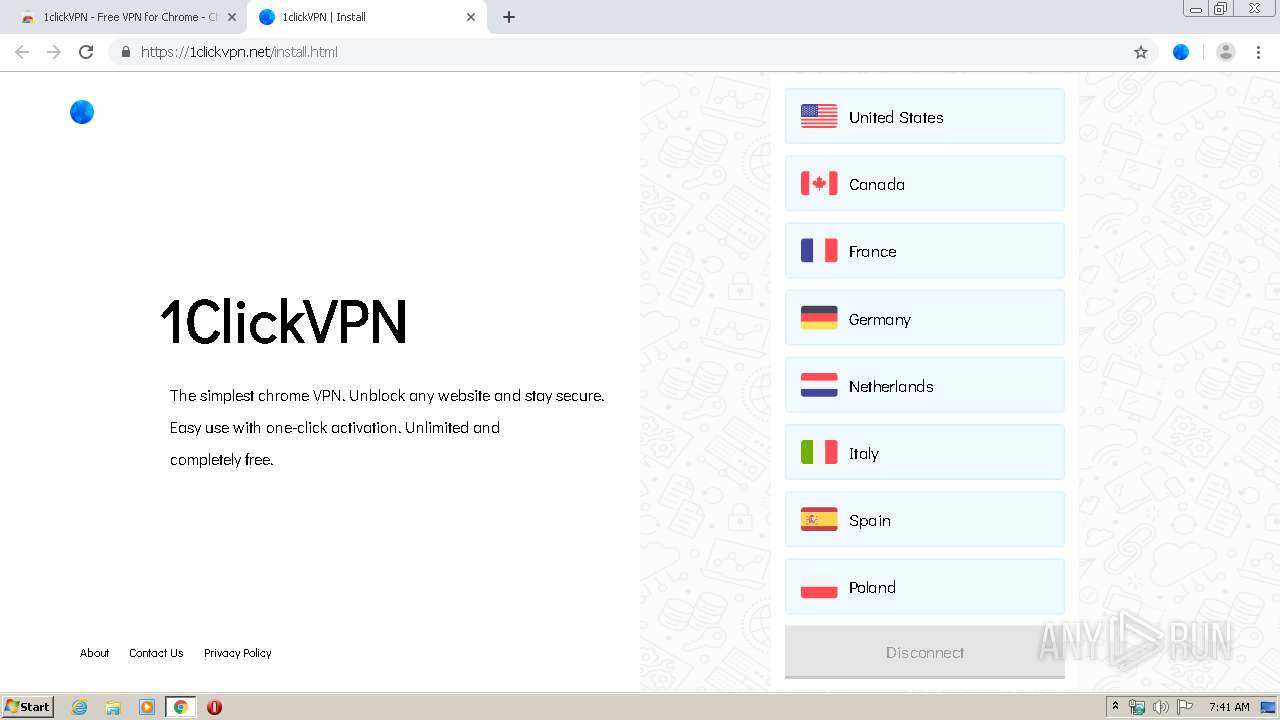Go back to previous page

[x=22, y=52]
